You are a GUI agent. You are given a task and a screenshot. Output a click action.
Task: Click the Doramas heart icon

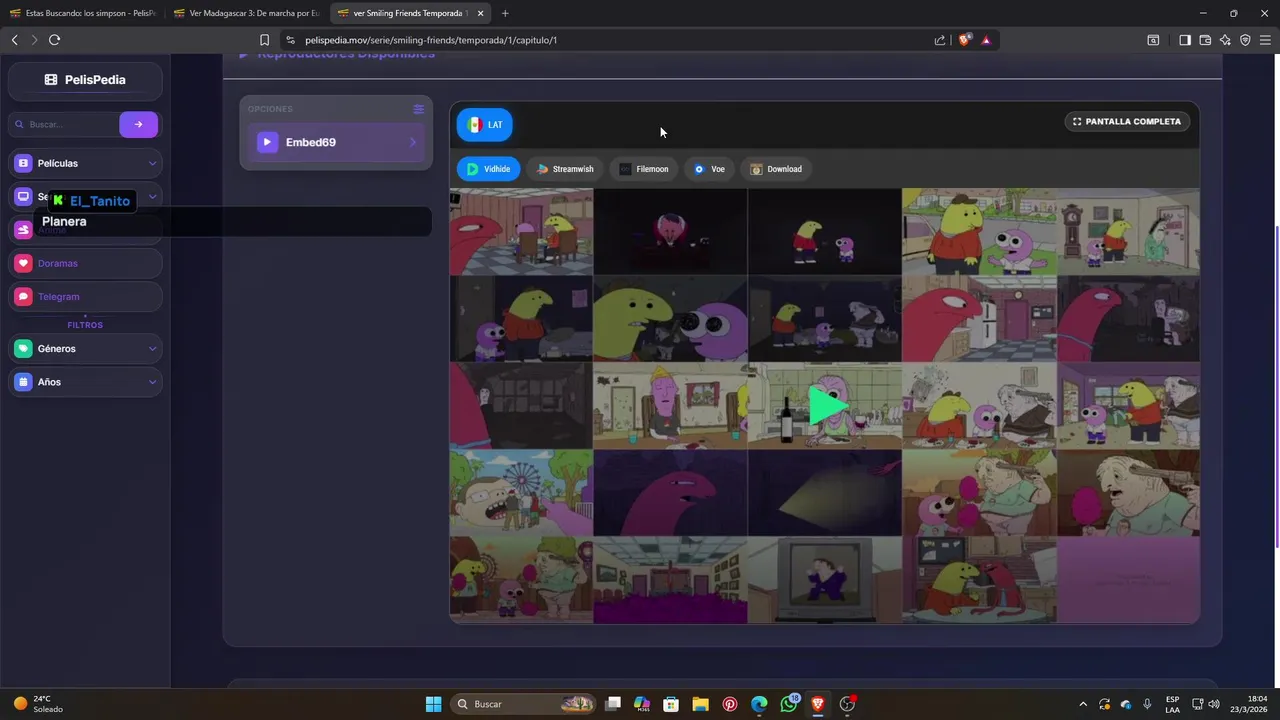tap(23, 263)
